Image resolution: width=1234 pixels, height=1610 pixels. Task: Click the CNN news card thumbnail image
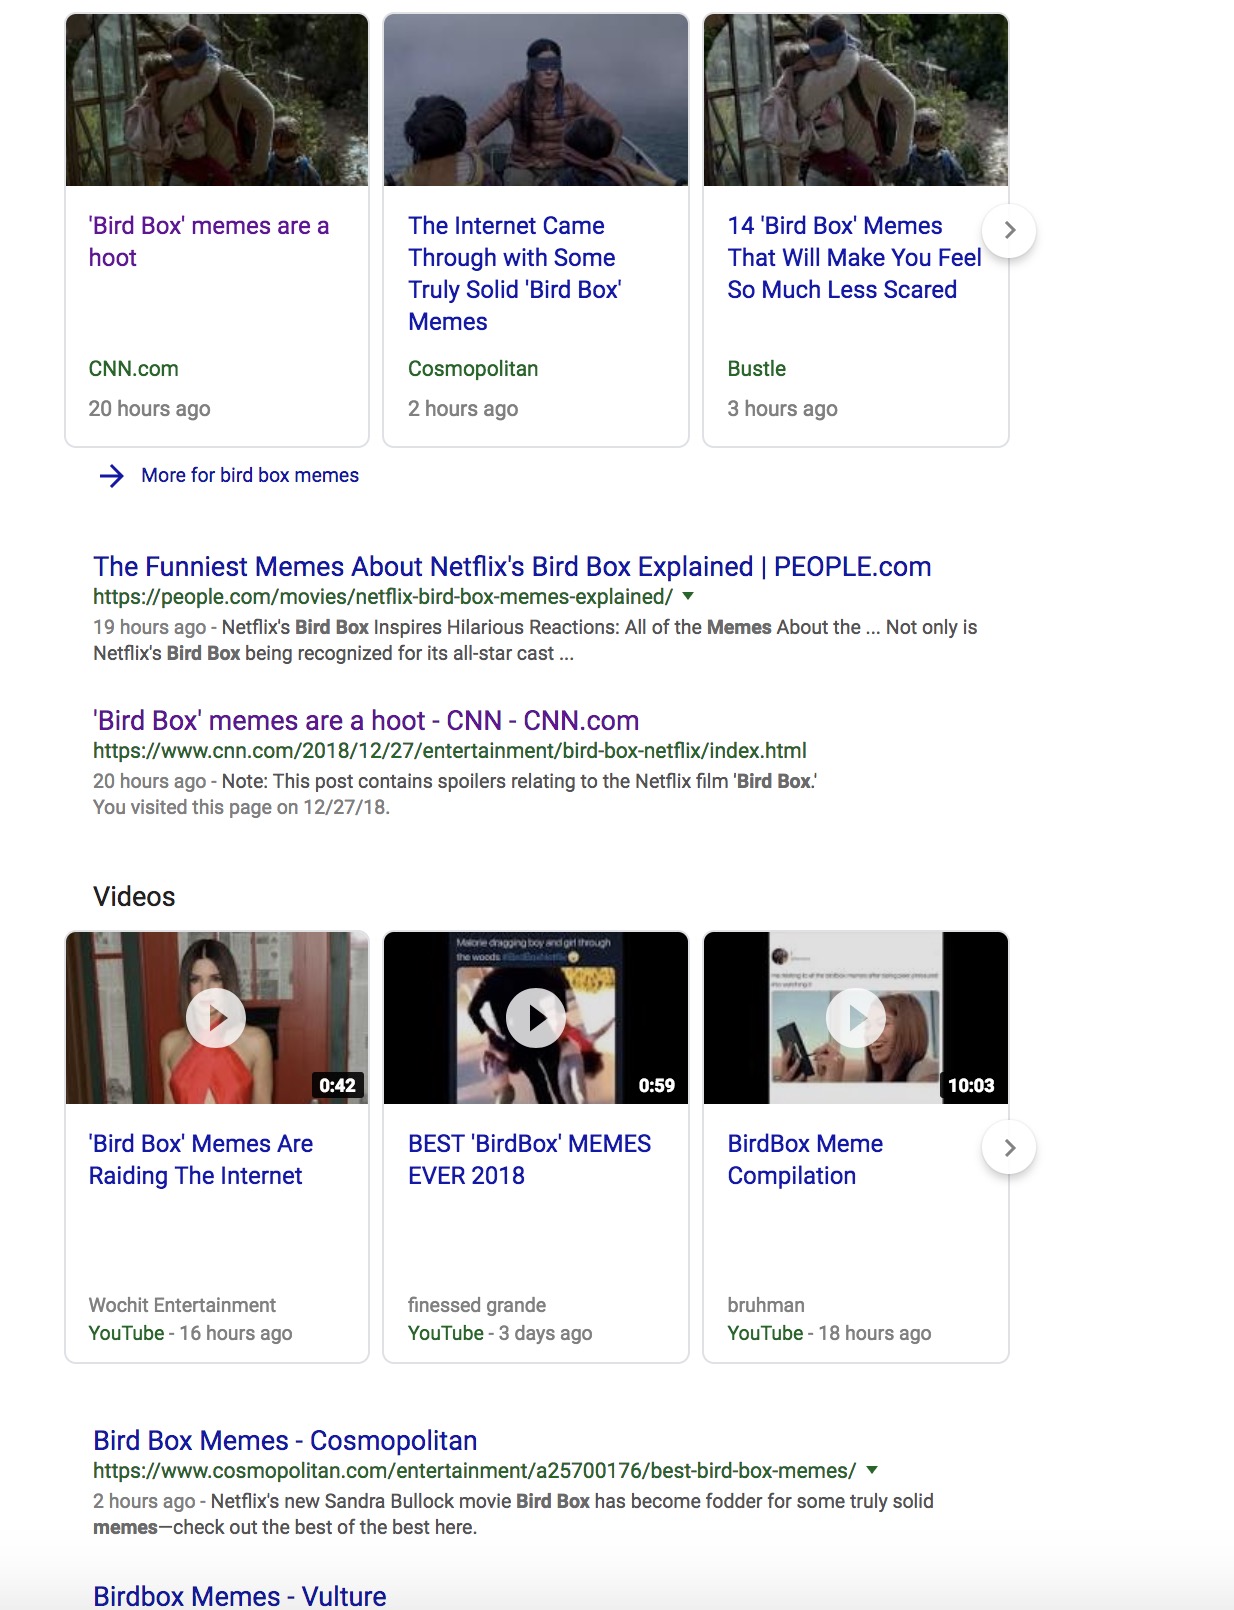[x=217, y=100]
